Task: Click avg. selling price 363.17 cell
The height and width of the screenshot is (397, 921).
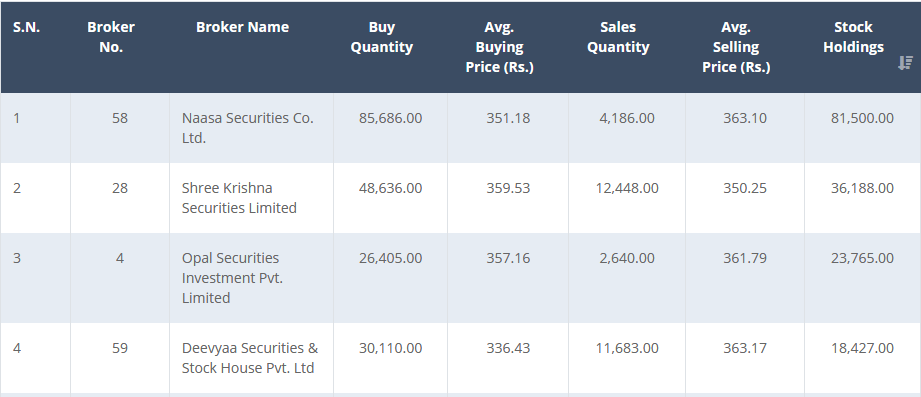Action: click(x=745, y=348)
